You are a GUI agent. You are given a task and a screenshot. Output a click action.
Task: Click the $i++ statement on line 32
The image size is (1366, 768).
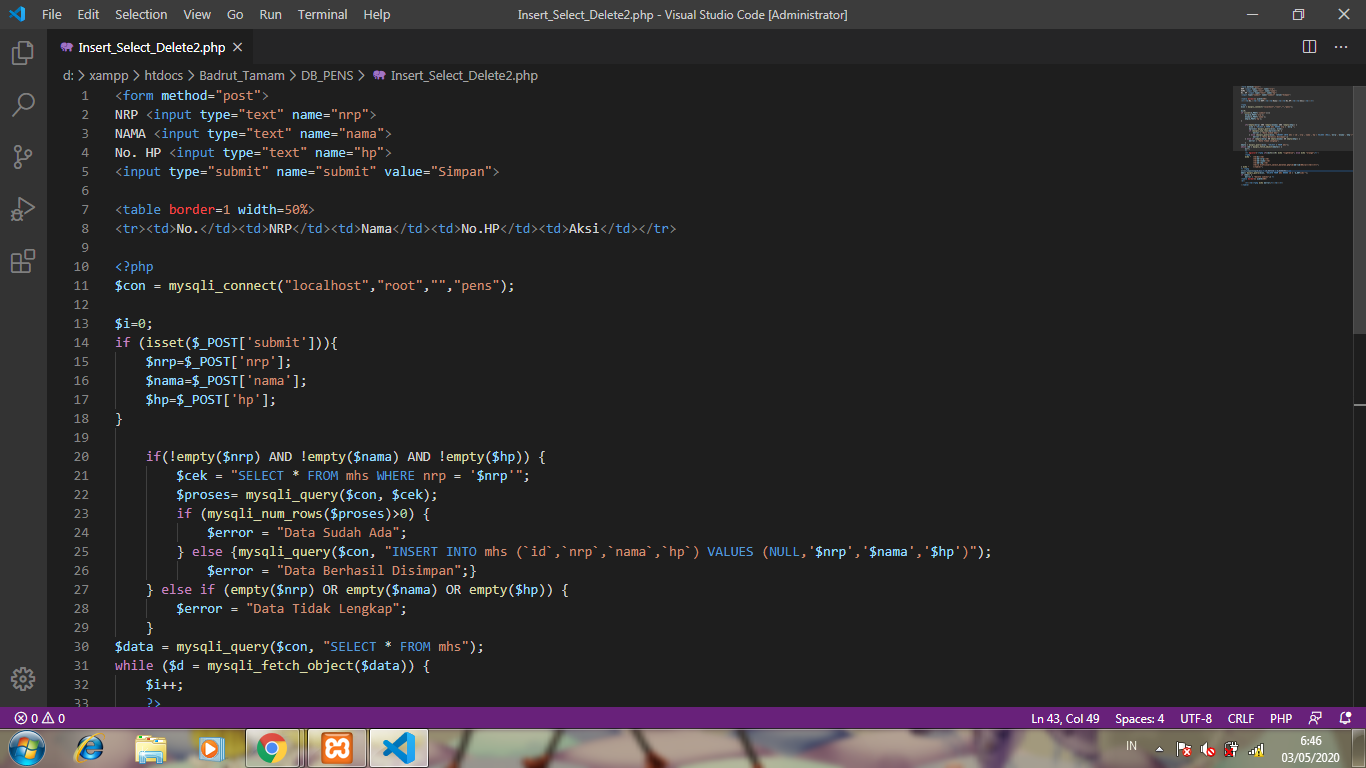click(165, 685)
